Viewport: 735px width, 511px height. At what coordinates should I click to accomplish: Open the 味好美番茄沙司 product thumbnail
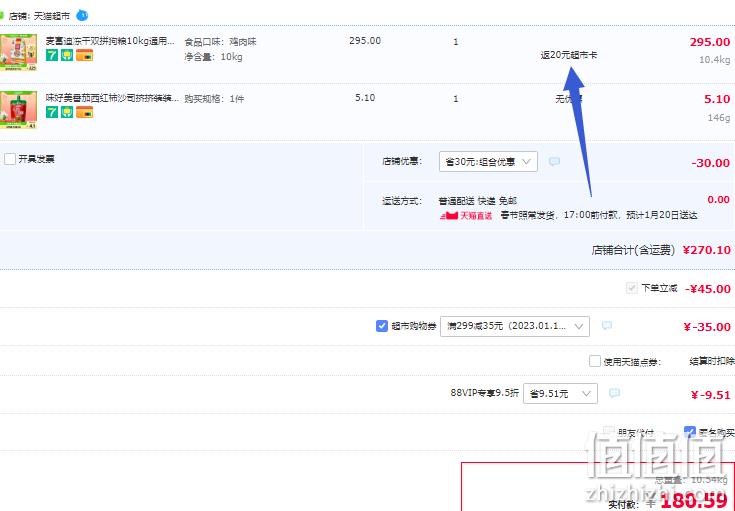(18, 110)
